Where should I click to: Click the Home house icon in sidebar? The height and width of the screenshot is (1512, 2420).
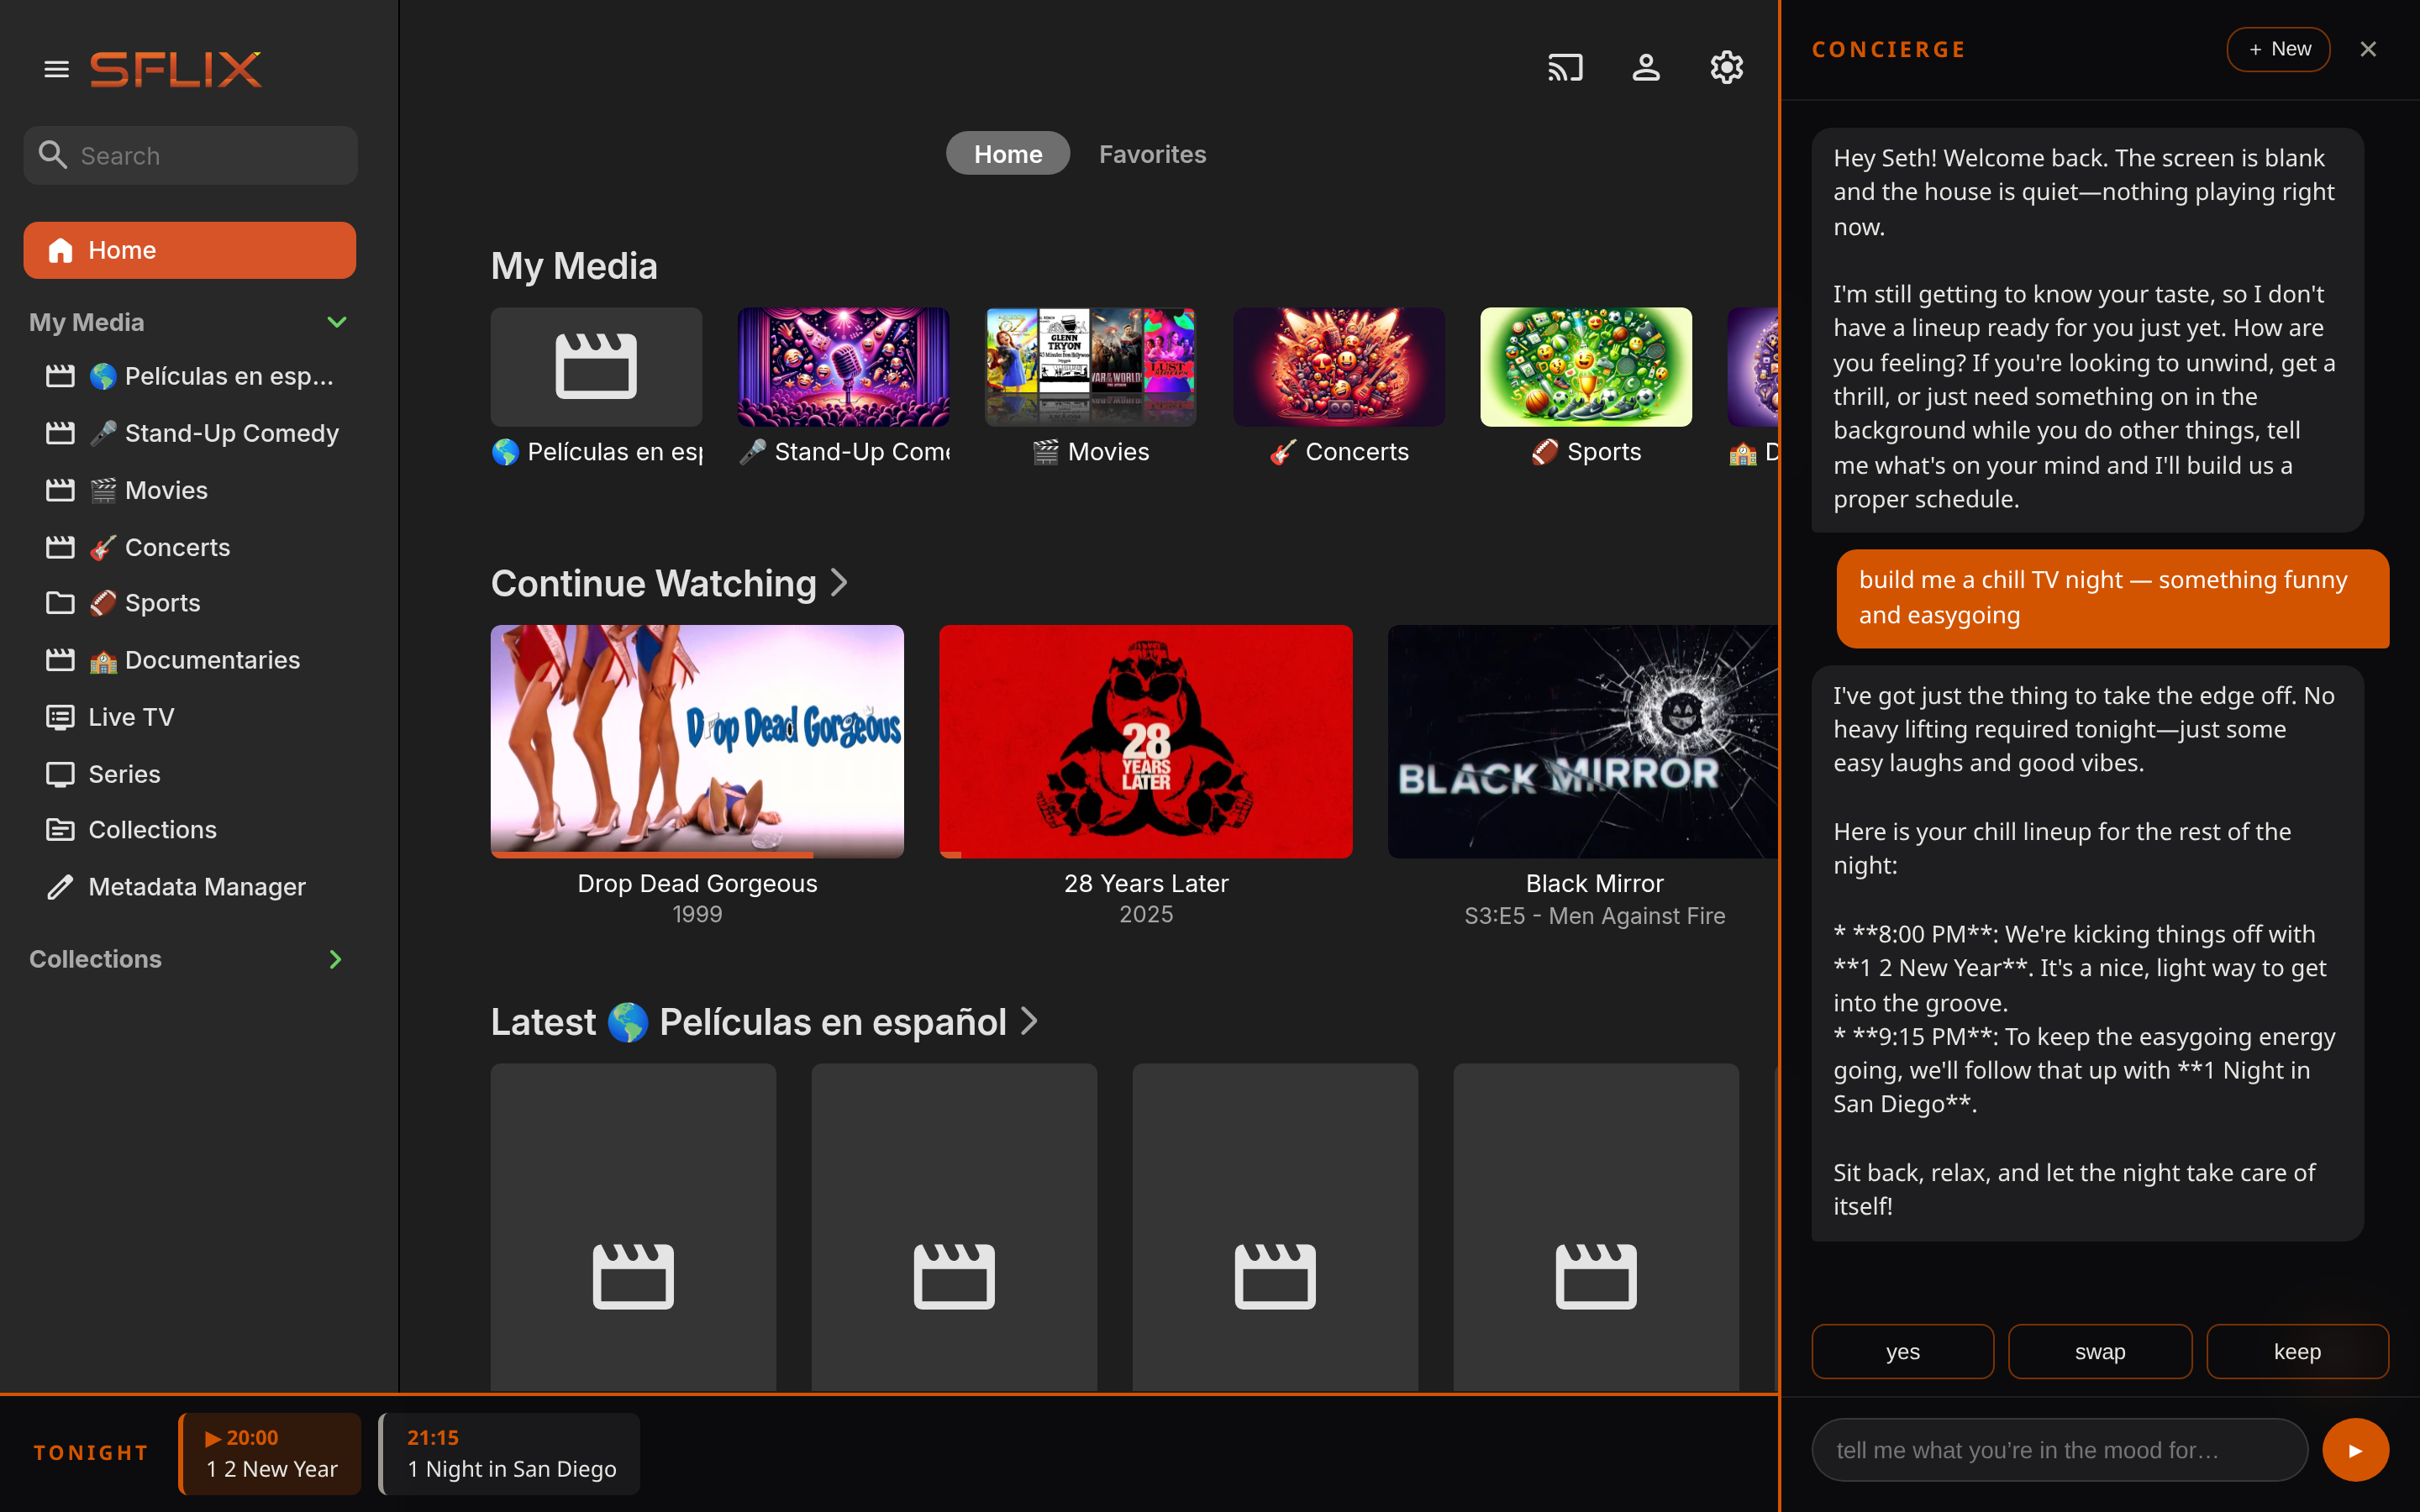[x=60, y=250]
